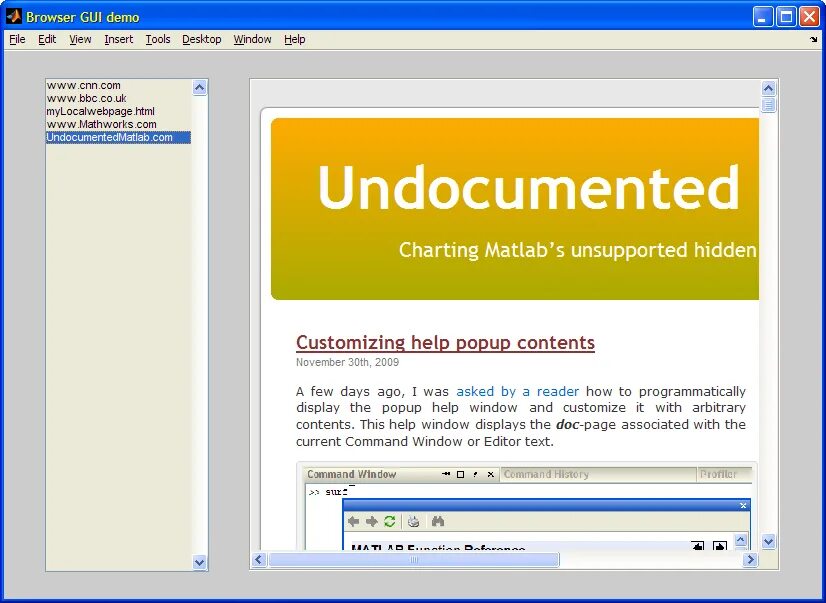Click the previous-page arrow in function reference
Screen dimensions: 826x603
(698, 546)
